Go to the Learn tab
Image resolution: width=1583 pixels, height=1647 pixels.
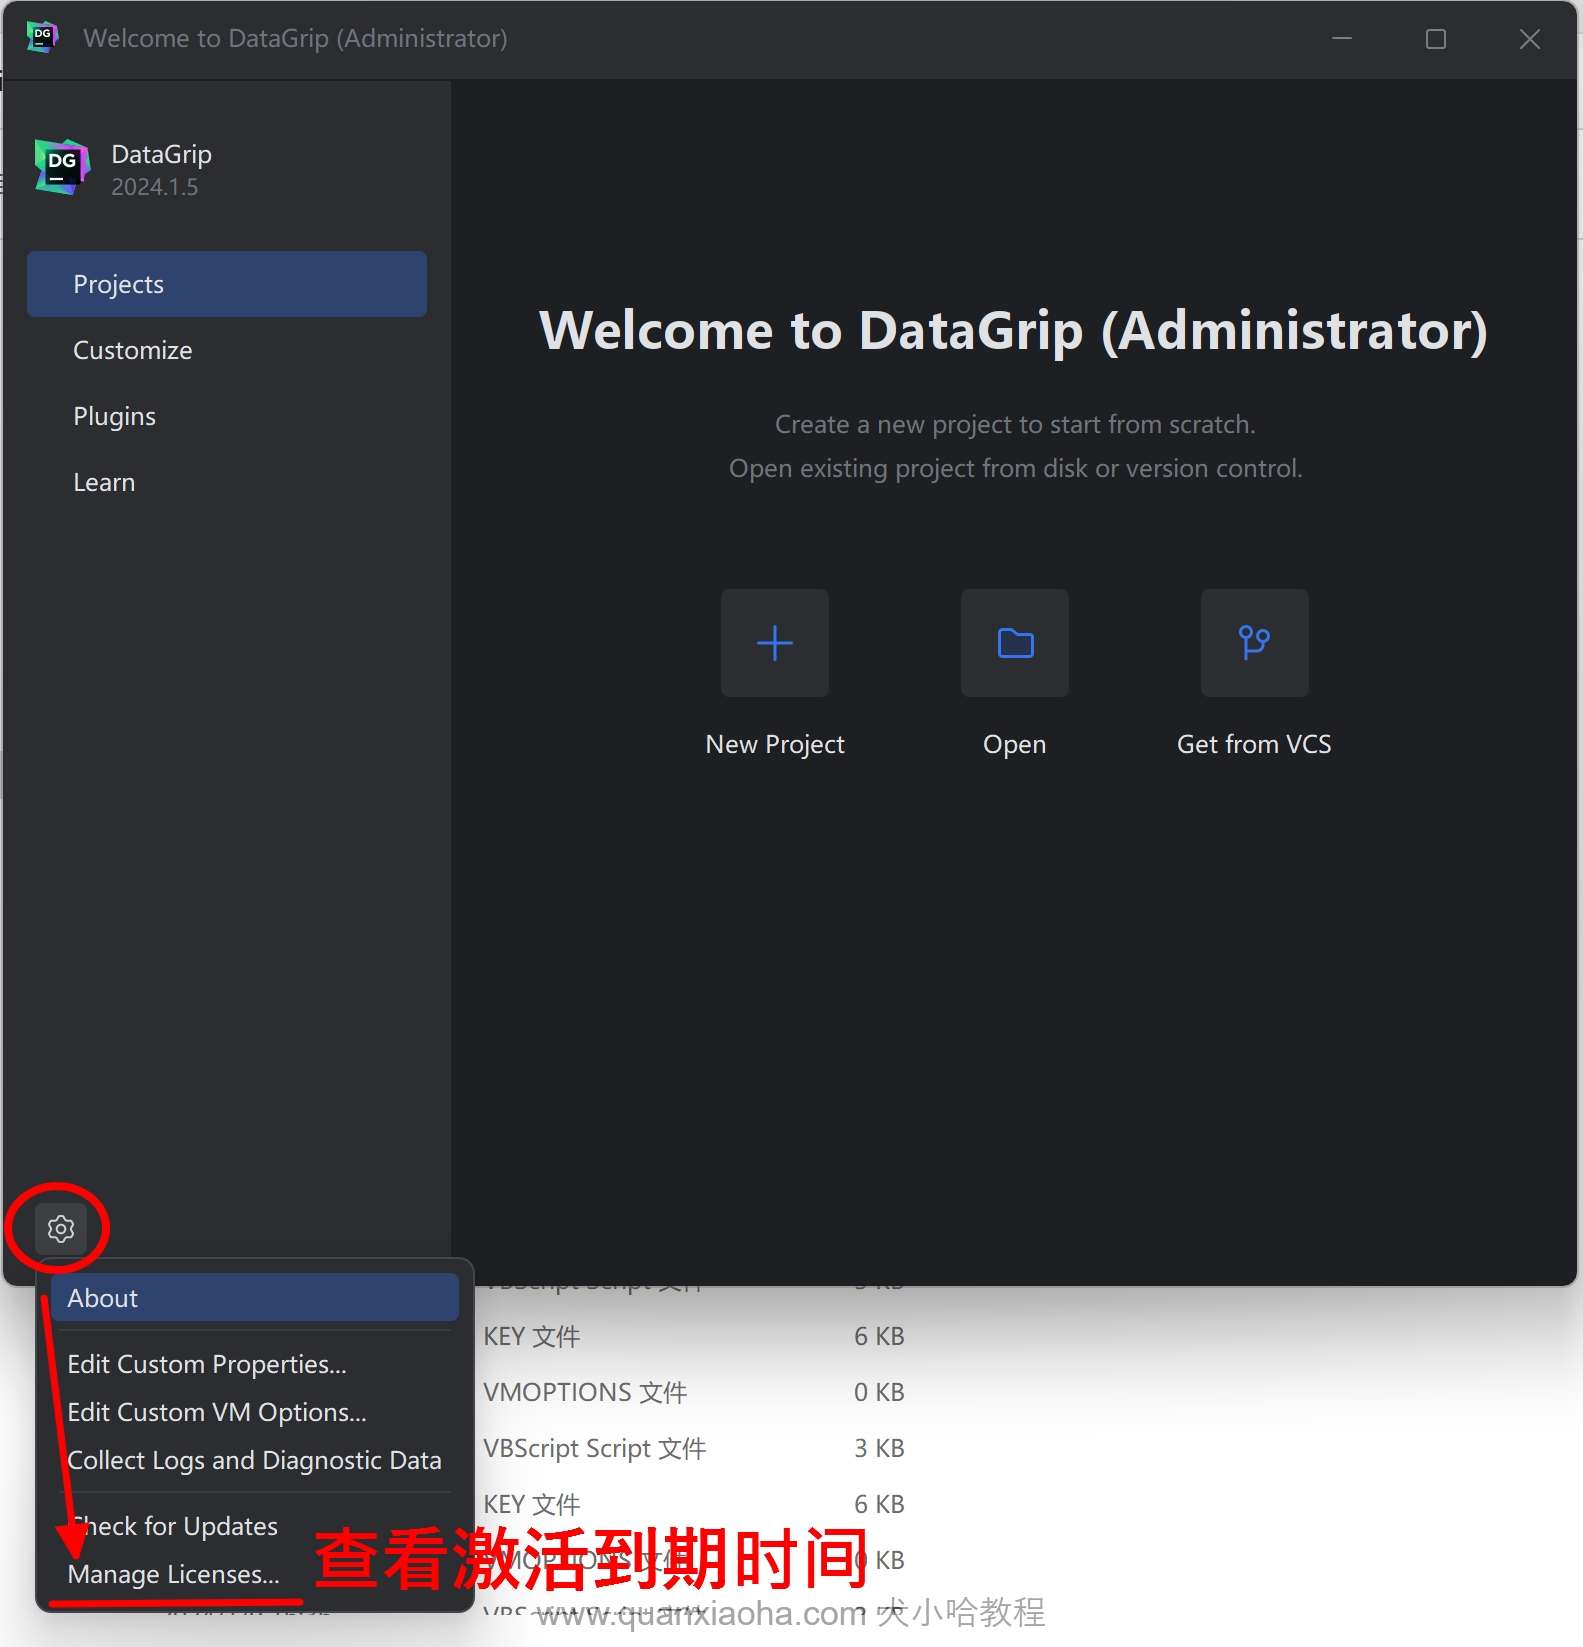(x=227, y=482)
